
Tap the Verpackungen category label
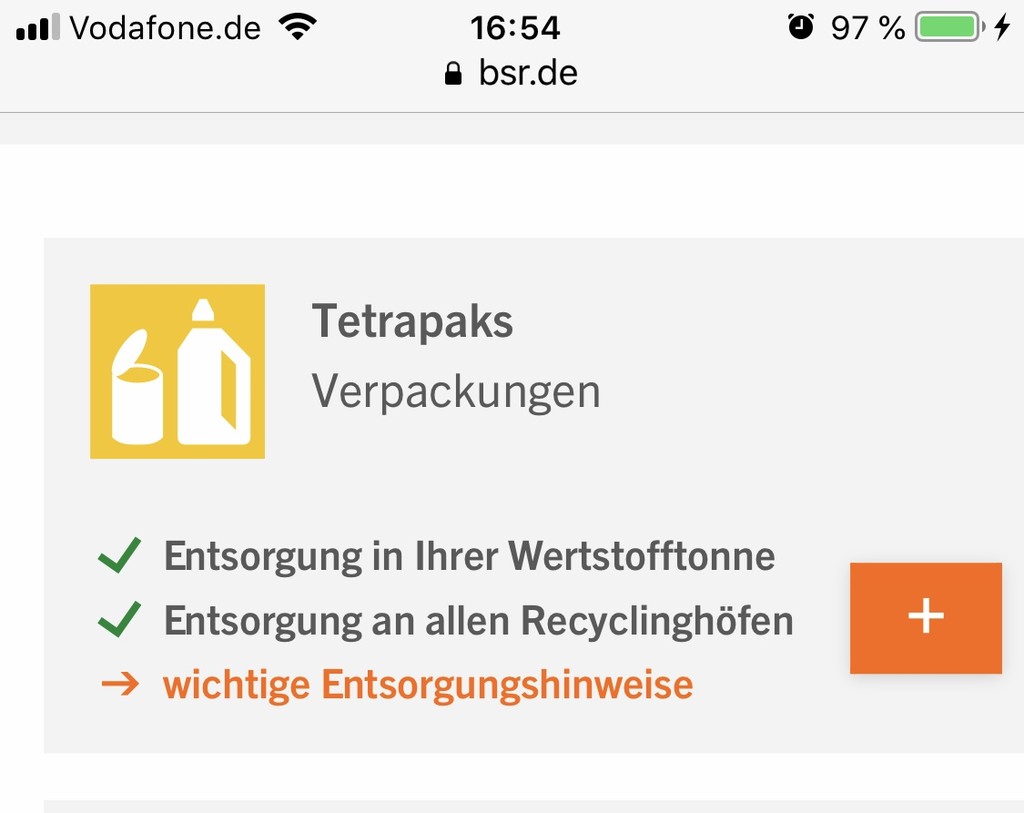pyautogui.click(x=456, y=392)
